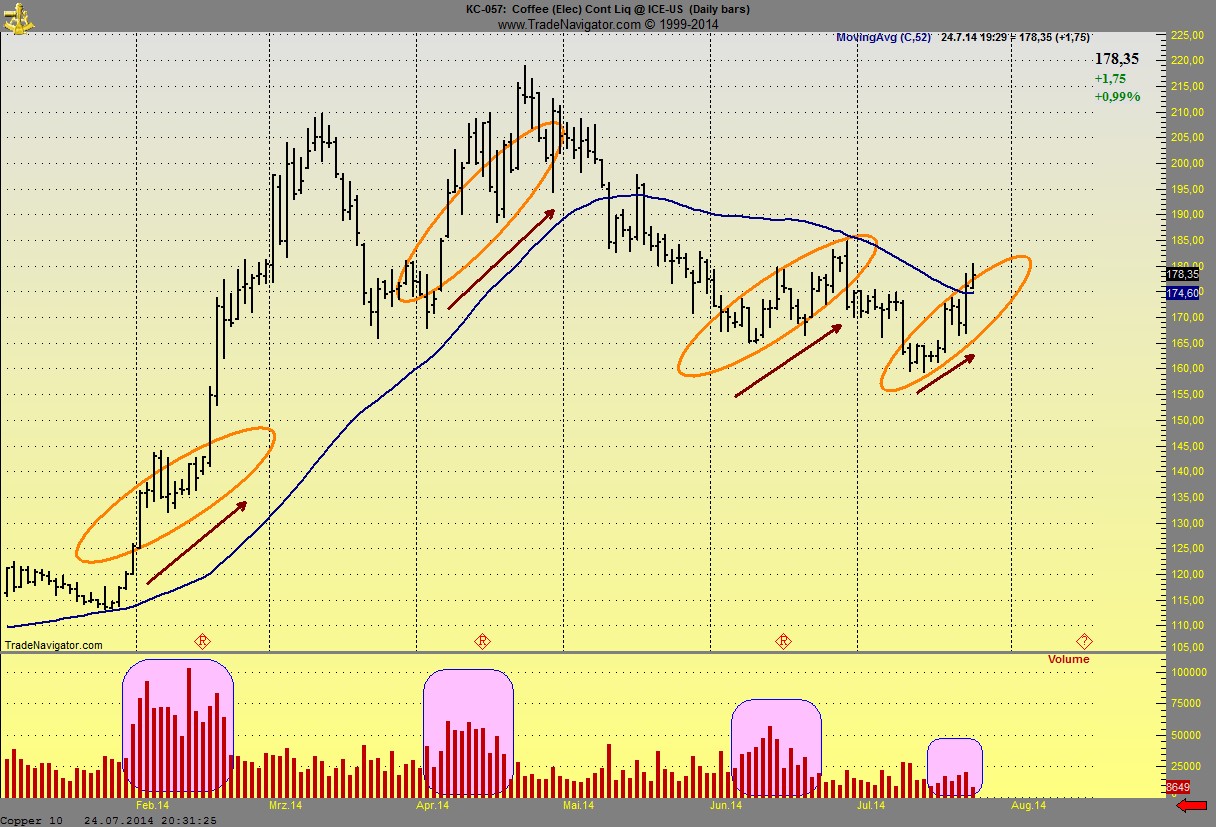Click the 25000 volume axis value
The image size is (1216, 827).
1184,766
